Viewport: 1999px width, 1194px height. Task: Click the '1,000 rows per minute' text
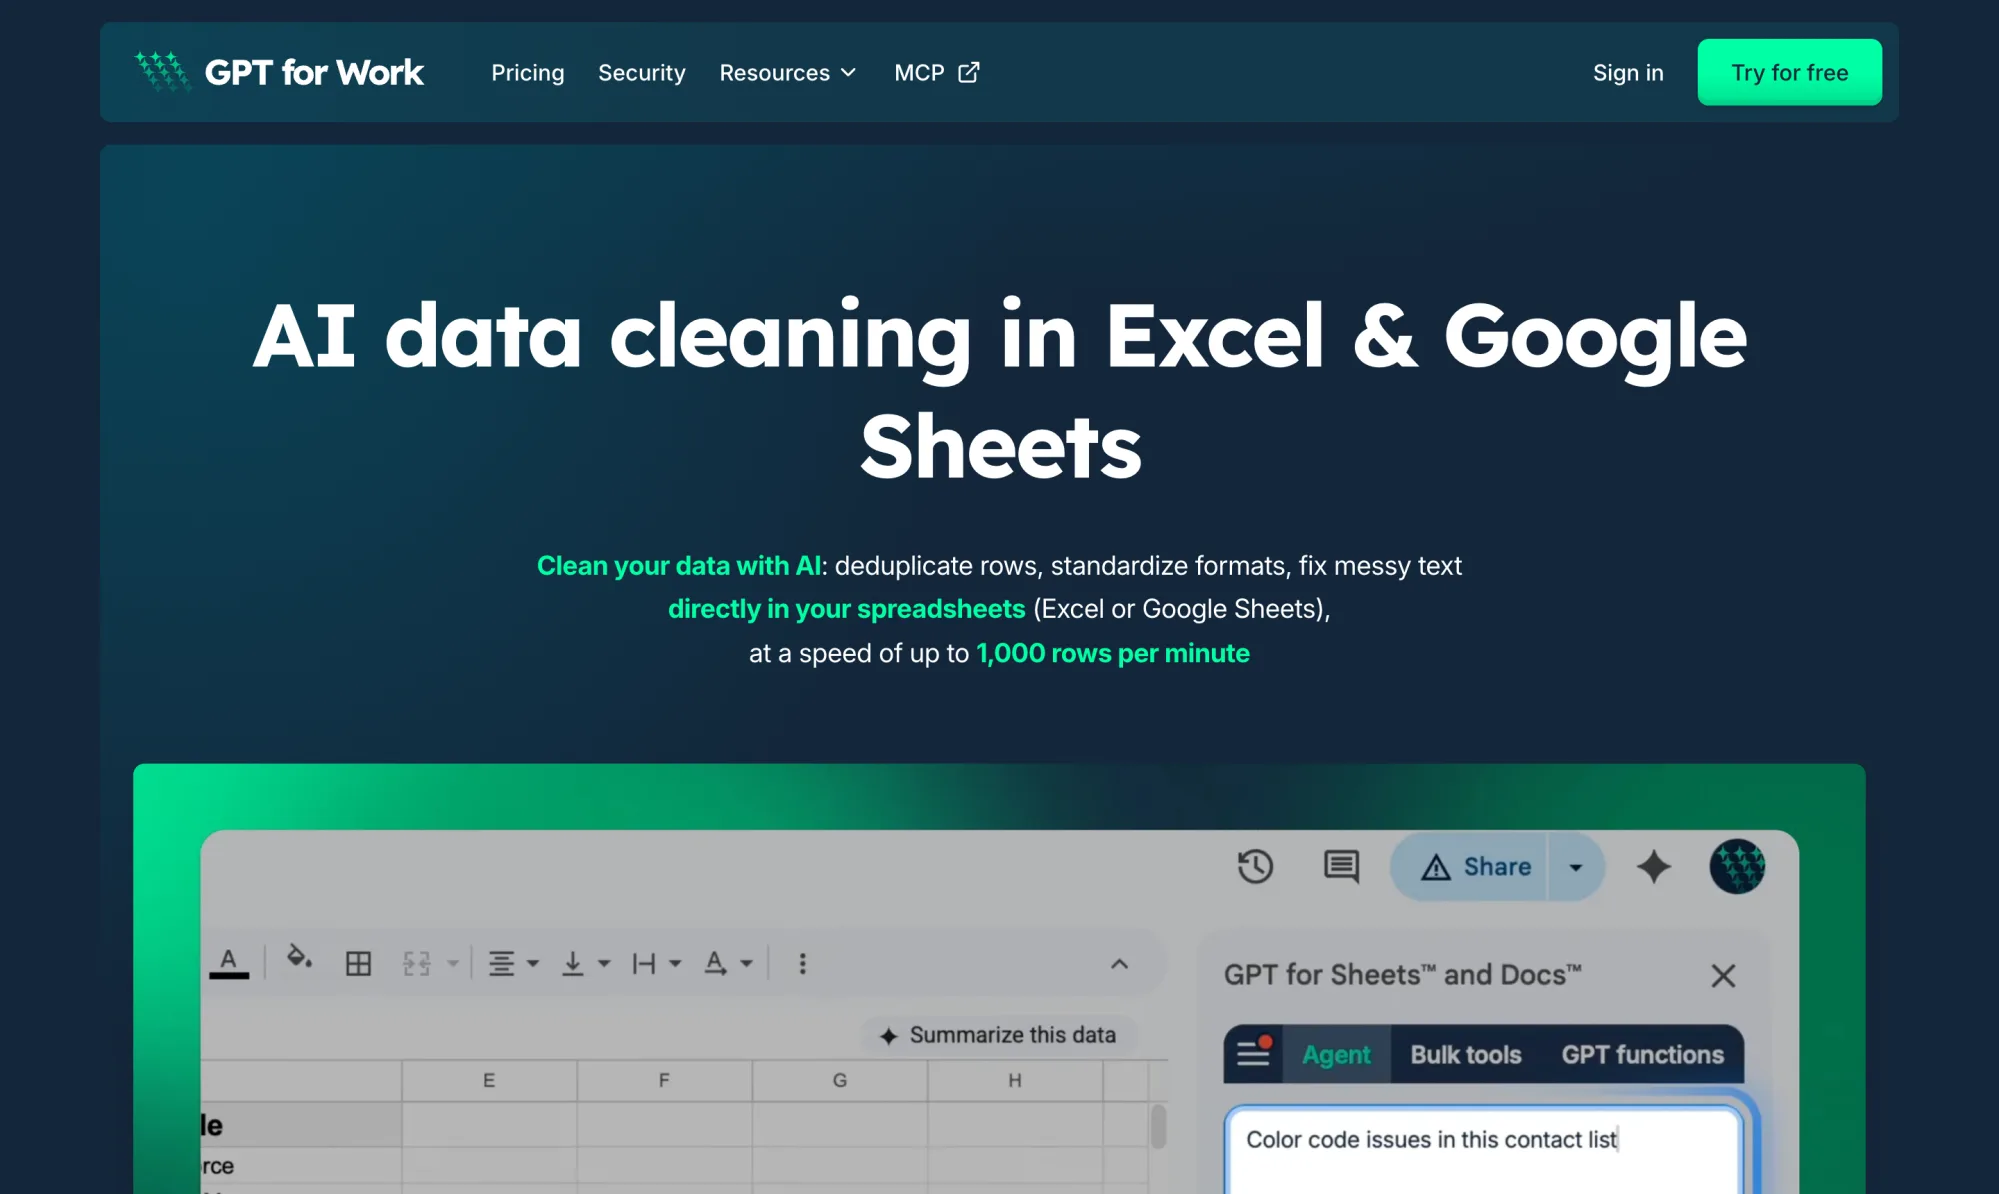(1113, 653)
